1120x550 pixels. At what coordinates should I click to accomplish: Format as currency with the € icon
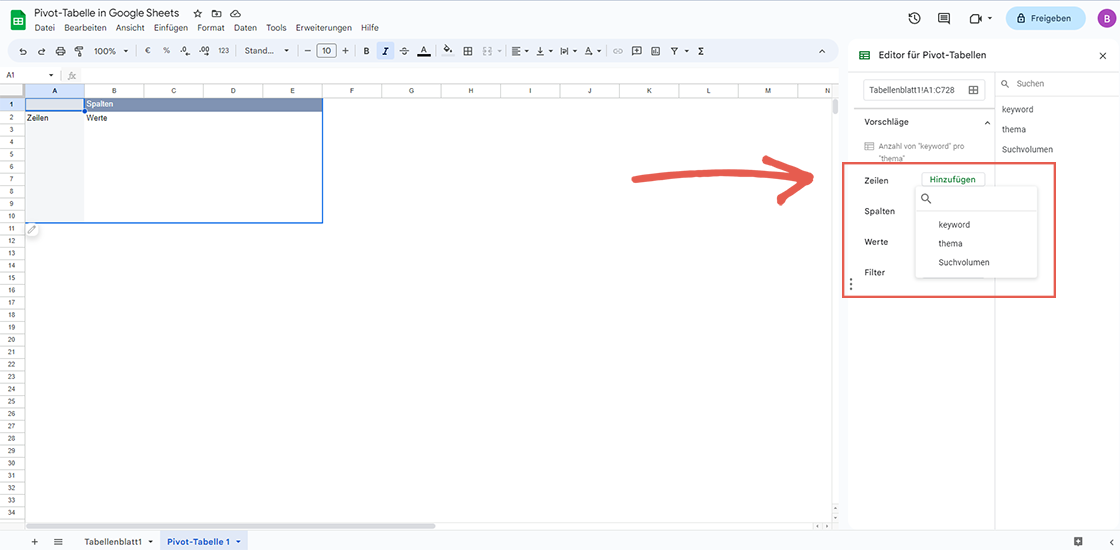pos(148,51)
